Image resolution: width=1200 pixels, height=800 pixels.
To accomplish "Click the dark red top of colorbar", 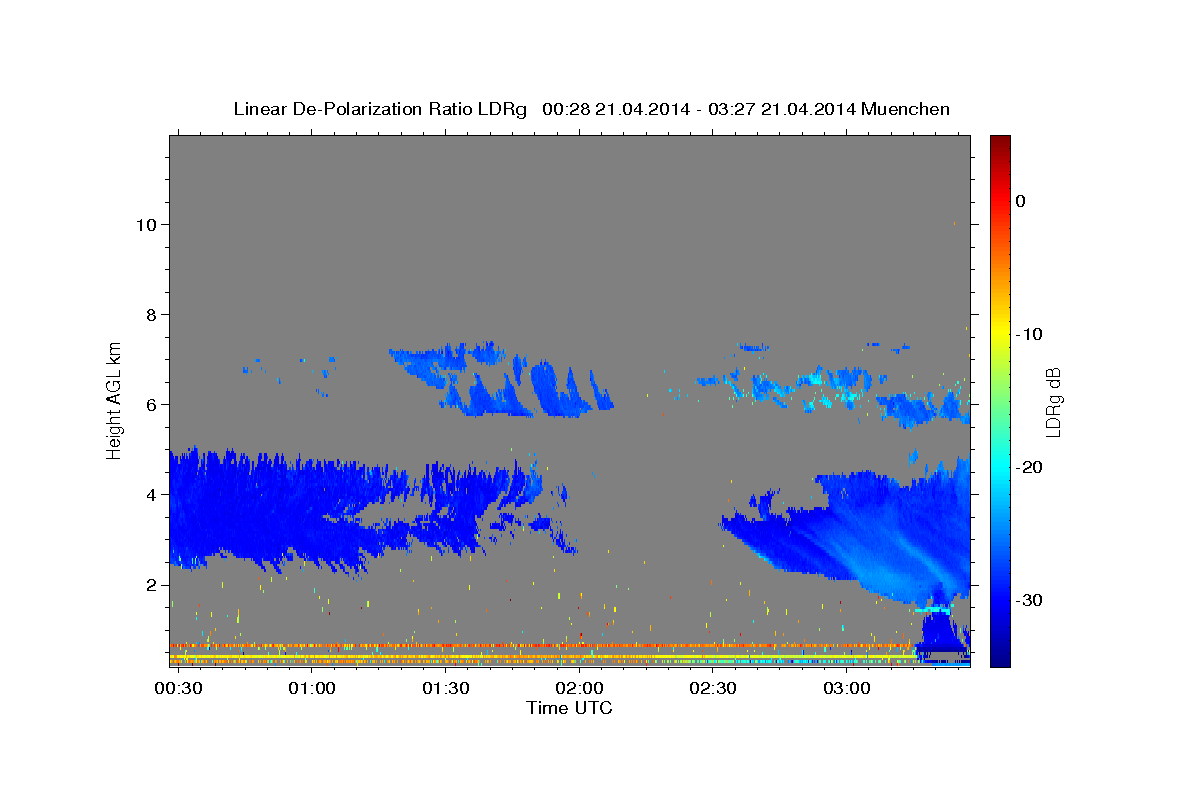I will (x=1000, y=142).
